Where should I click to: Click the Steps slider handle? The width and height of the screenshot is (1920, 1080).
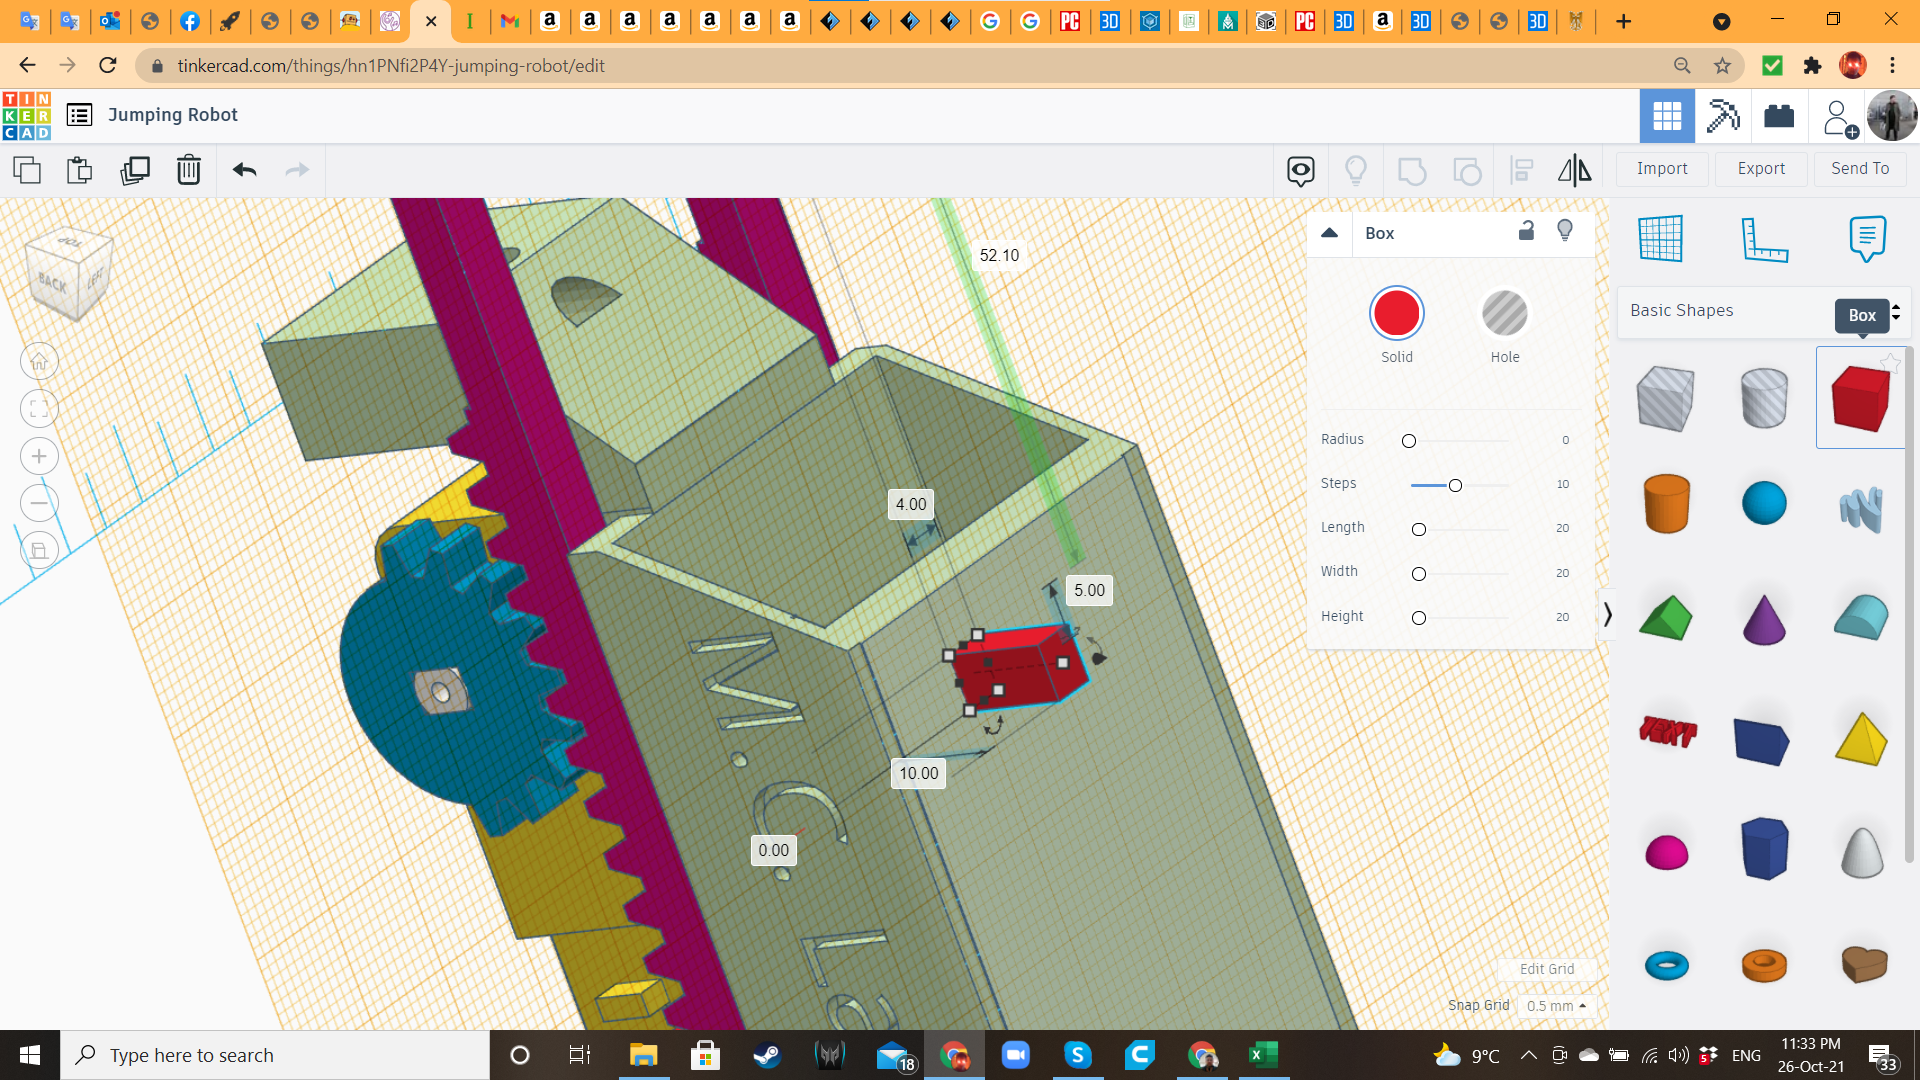(1455, 485)
